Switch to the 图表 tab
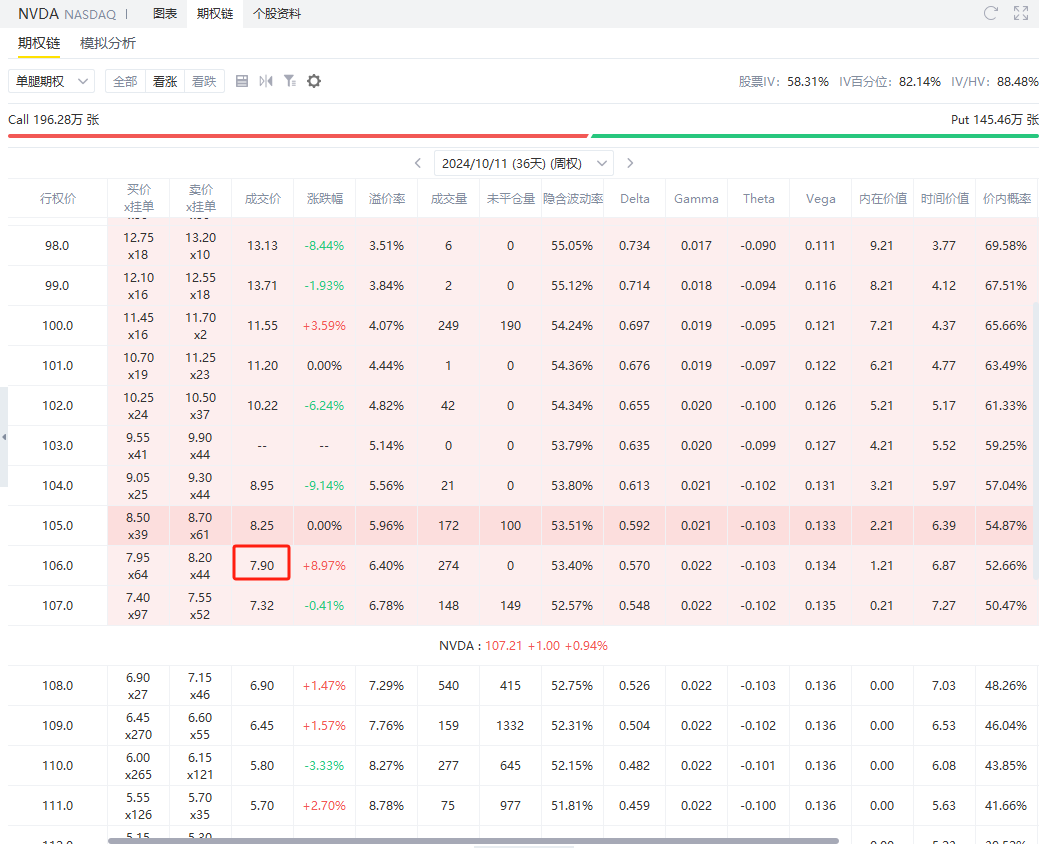 point(165,14)
